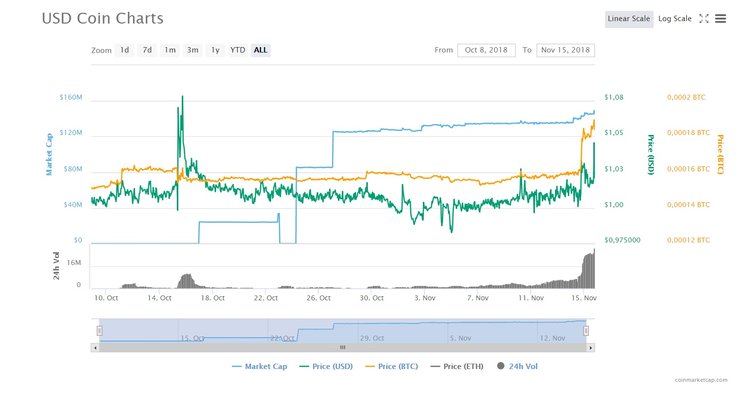Open the chart hamburger menu icon

[x=720, y=19]
